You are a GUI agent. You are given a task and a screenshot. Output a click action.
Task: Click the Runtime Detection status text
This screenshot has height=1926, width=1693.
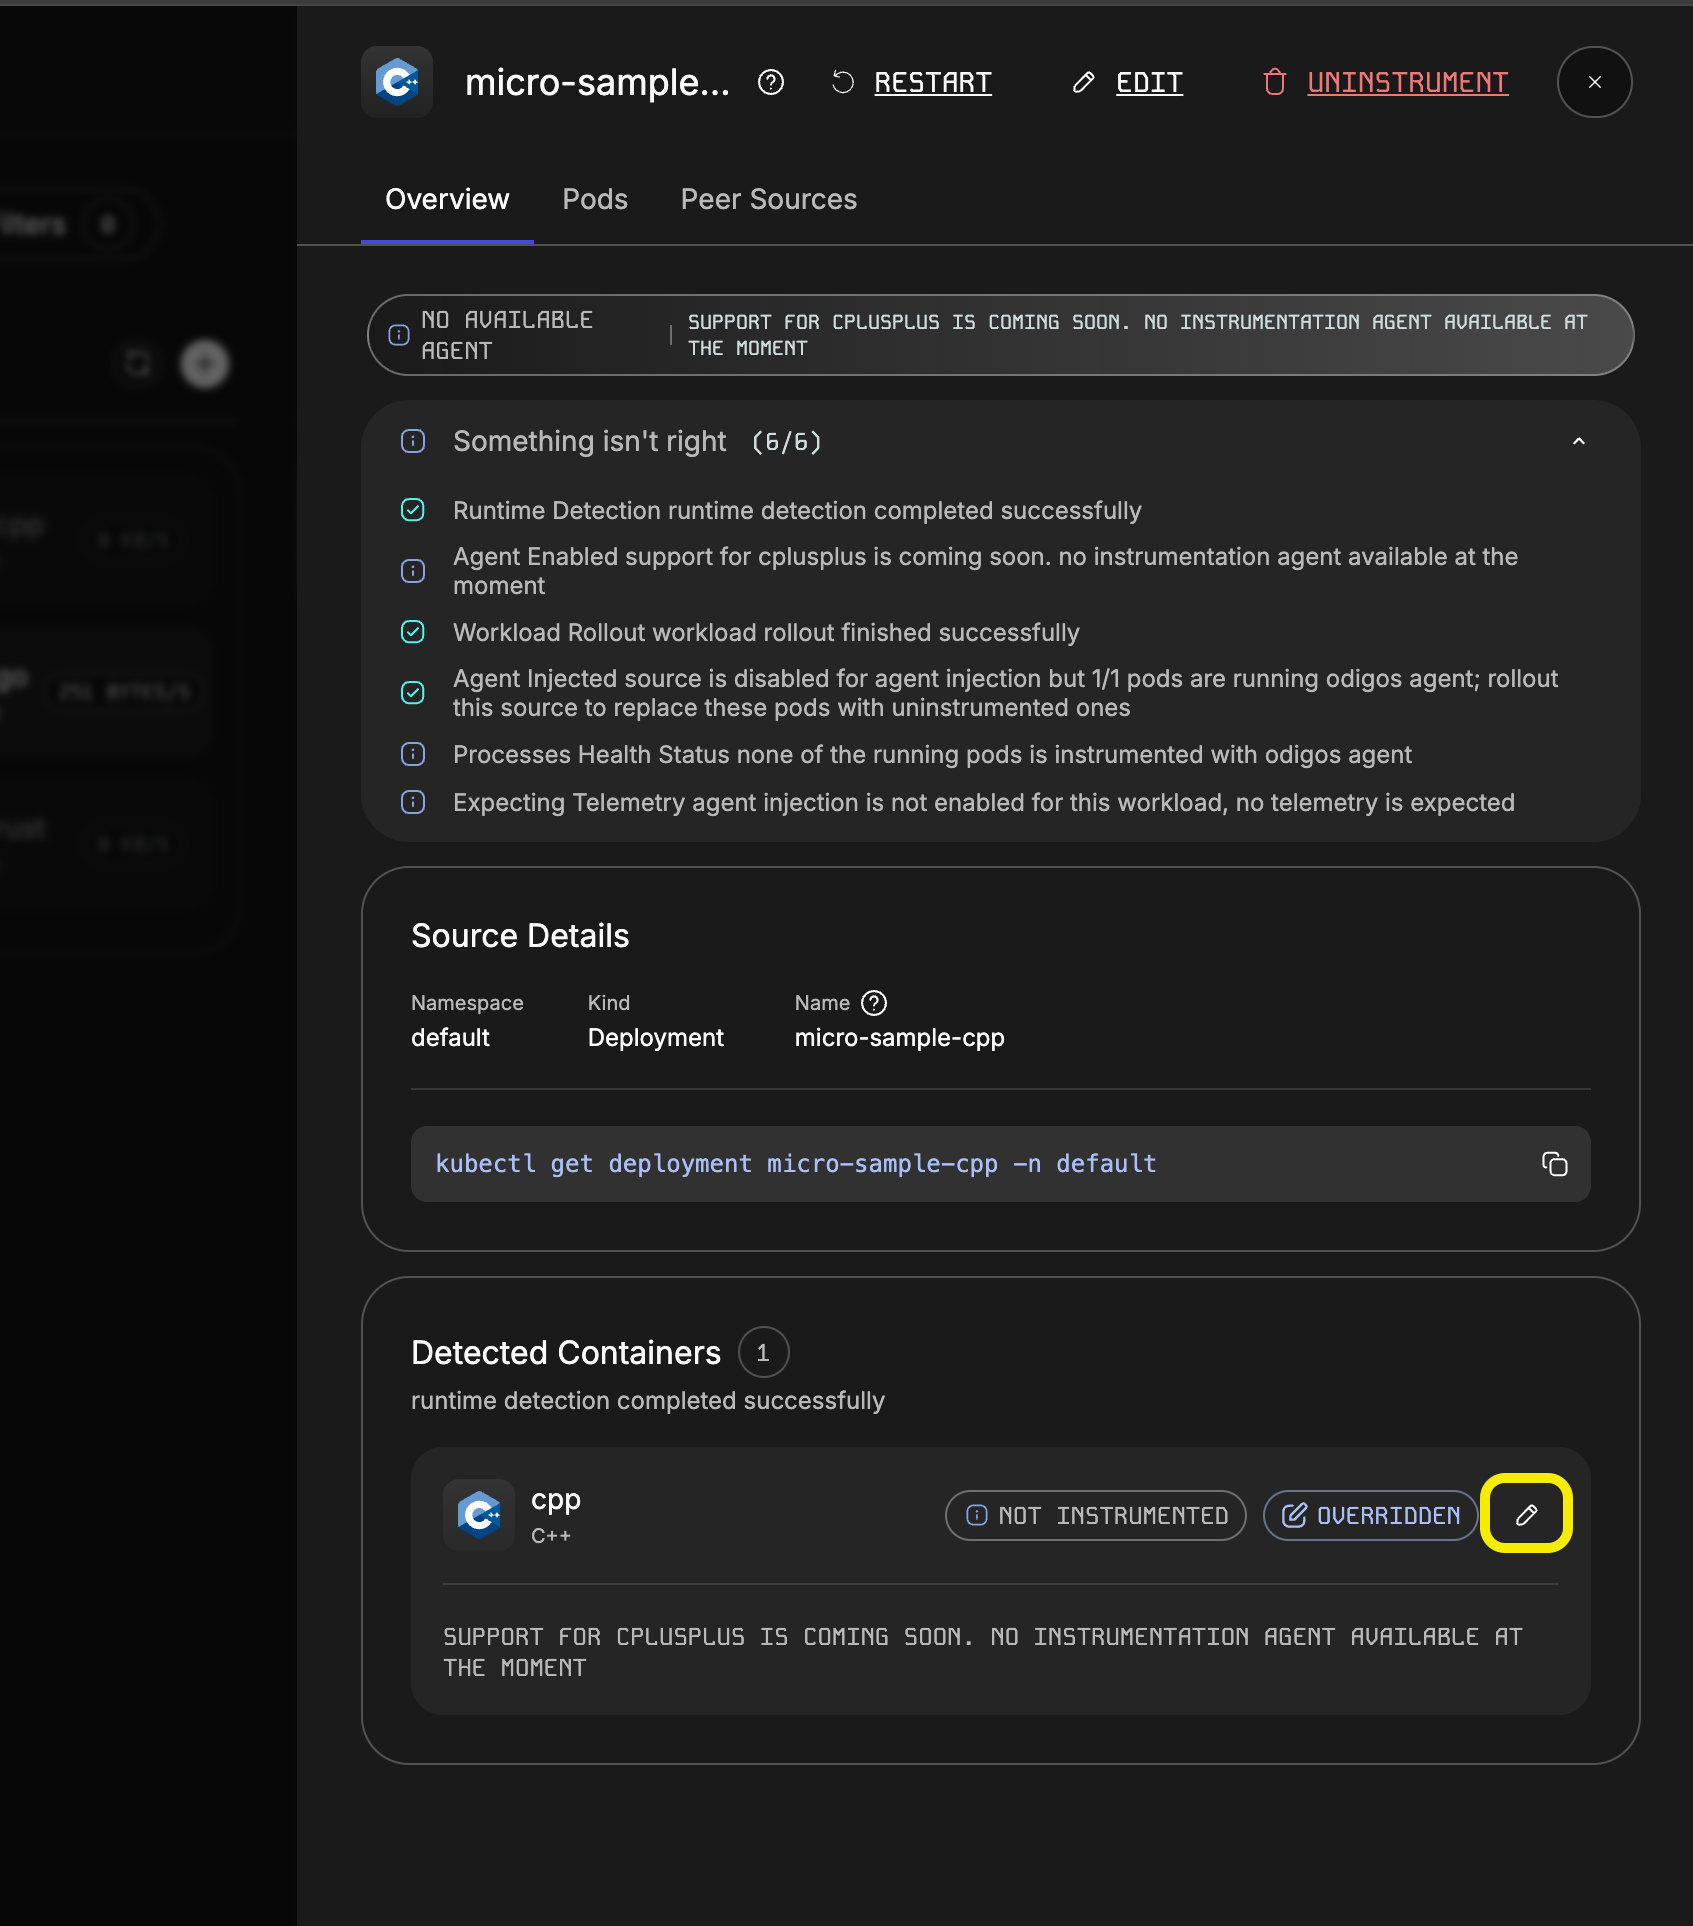[x=797, y=511]
